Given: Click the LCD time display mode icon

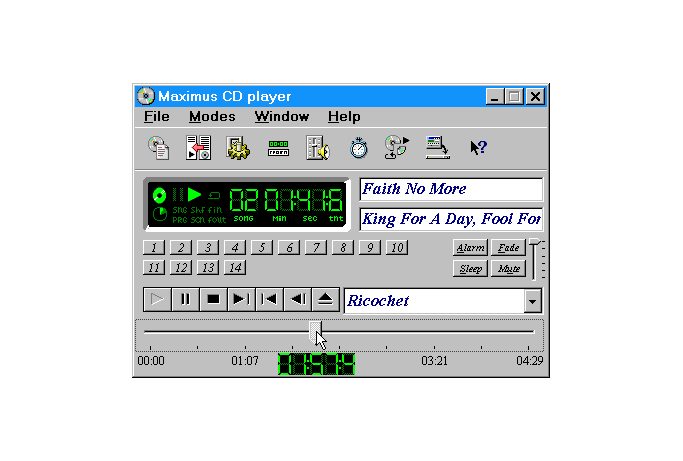Looking at the screenshot, I should (278, 148).
